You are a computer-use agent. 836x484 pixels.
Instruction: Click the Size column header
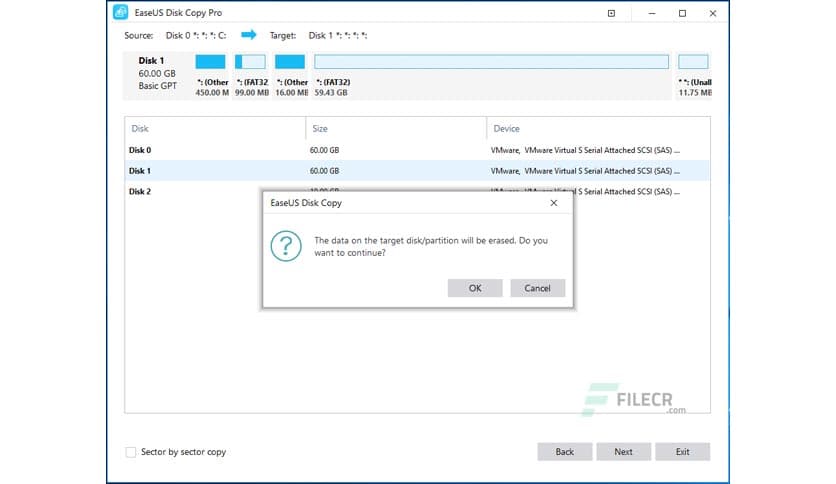pyautogui.click(x=396, y=128)
